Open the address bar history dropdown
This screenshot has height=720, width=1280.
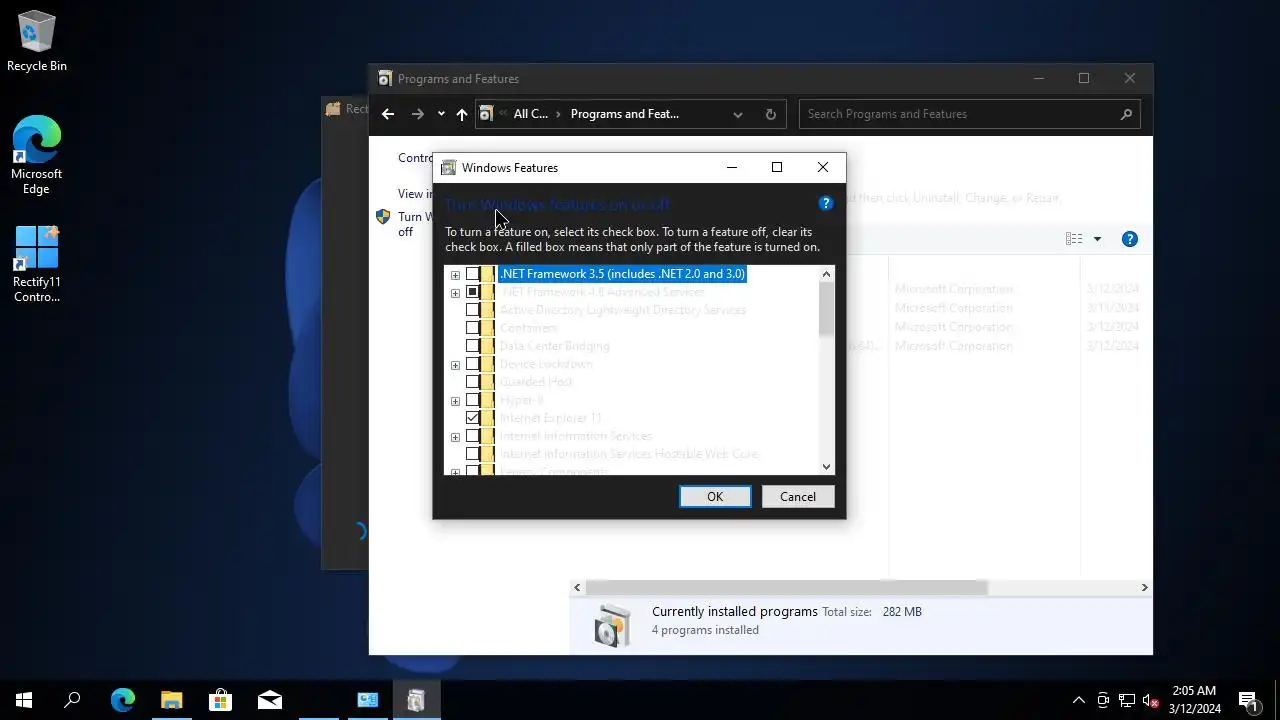click(x=738, y=114)
